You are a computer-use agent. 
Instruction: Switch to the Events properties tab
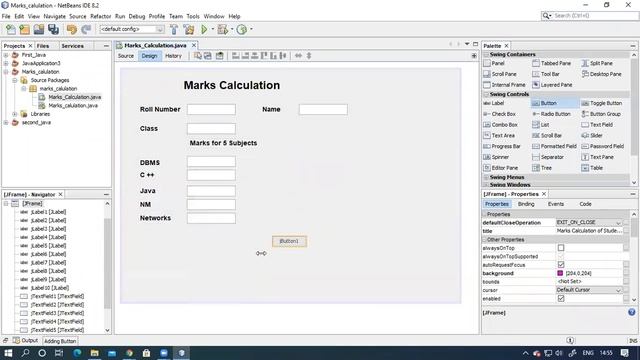pos(556,204)
